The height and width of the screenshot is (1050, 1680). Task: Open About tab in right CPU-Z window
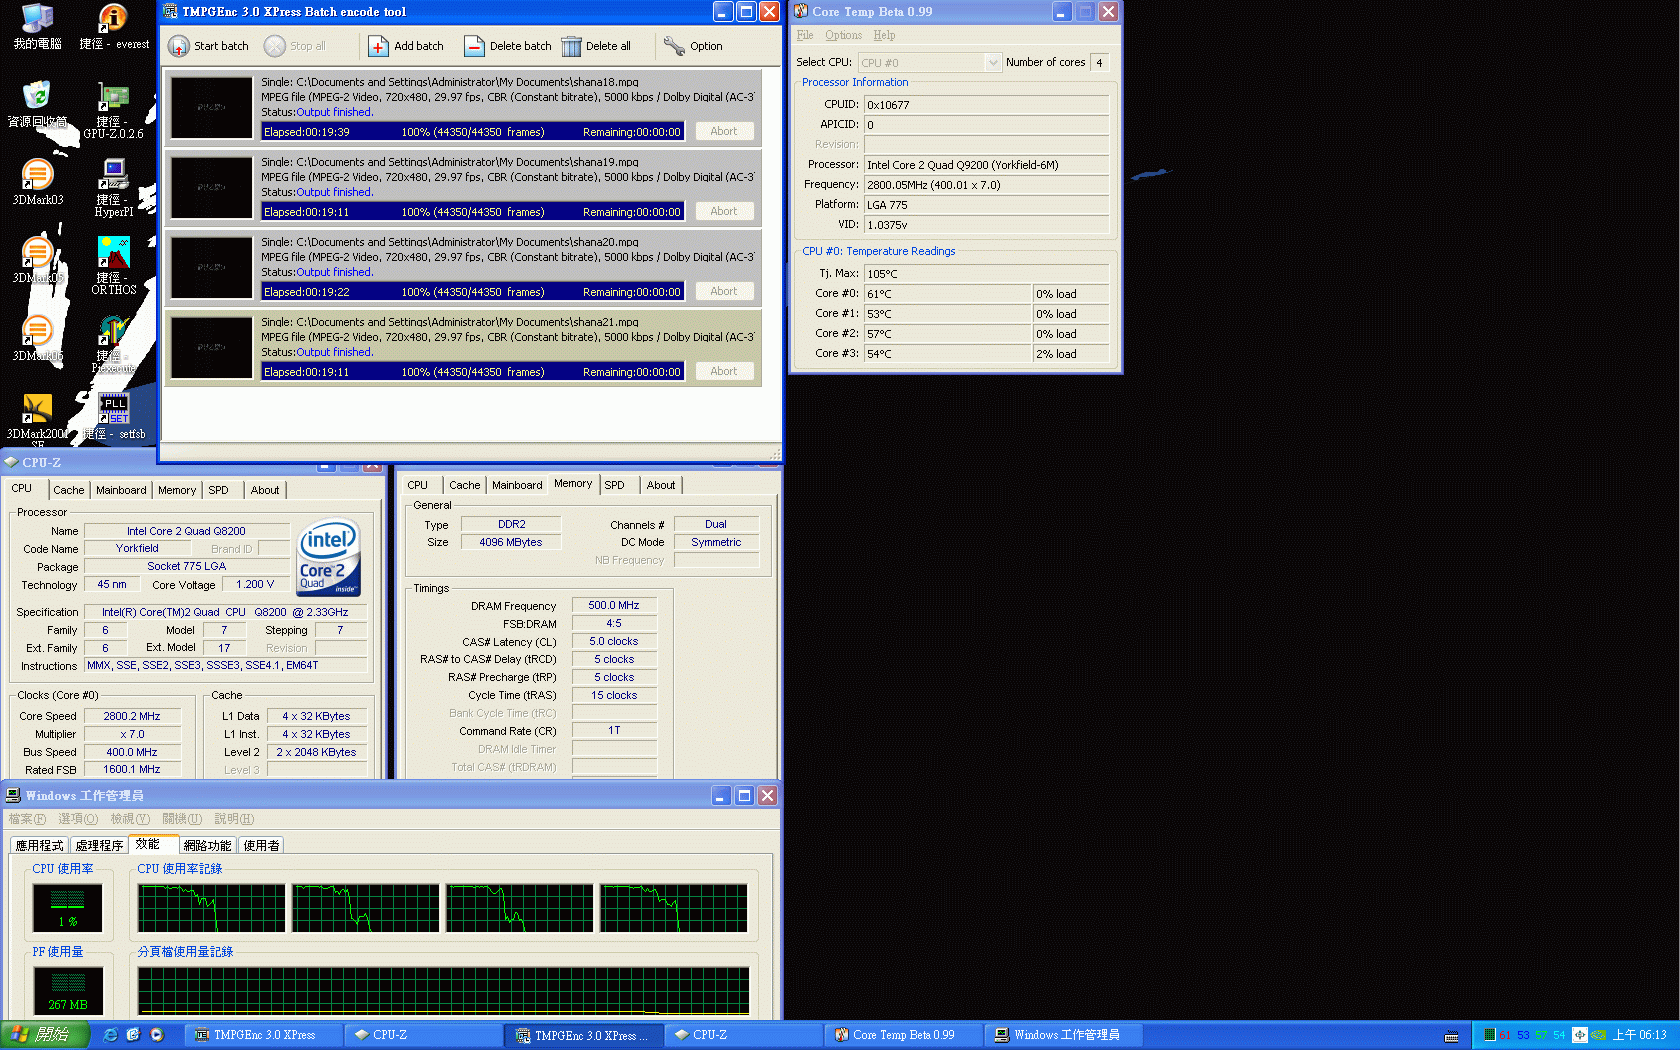(x=661, y=485)
